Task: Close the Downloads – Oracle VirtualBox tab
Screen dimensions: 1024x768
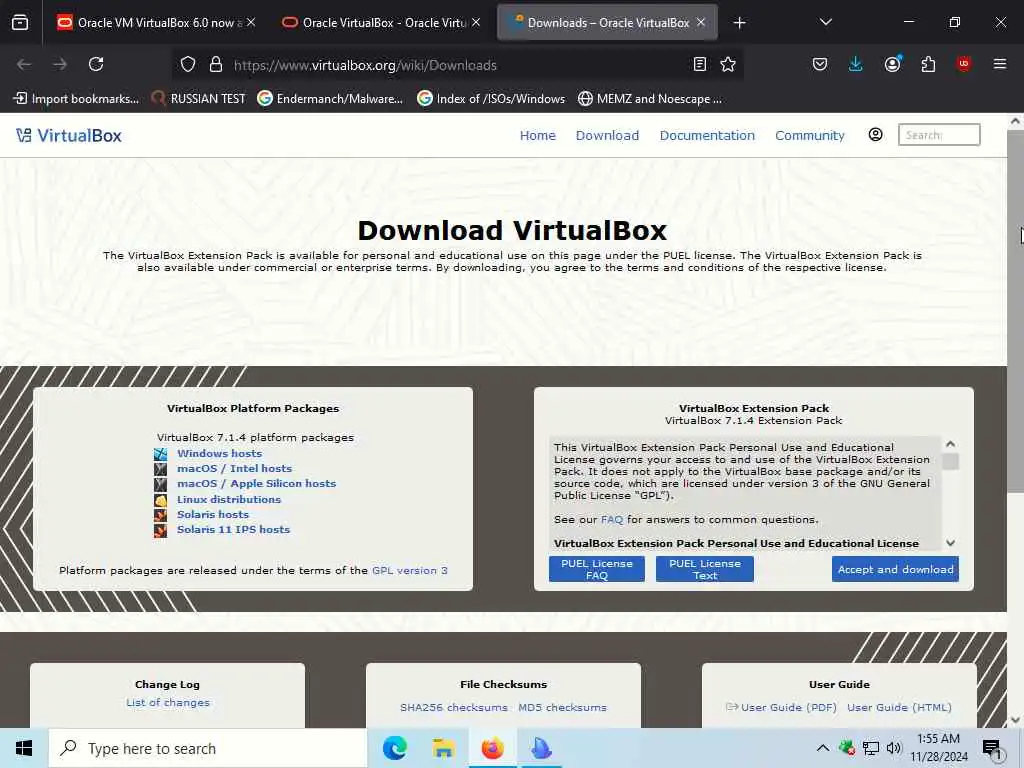Action: [x=701, y=22]
